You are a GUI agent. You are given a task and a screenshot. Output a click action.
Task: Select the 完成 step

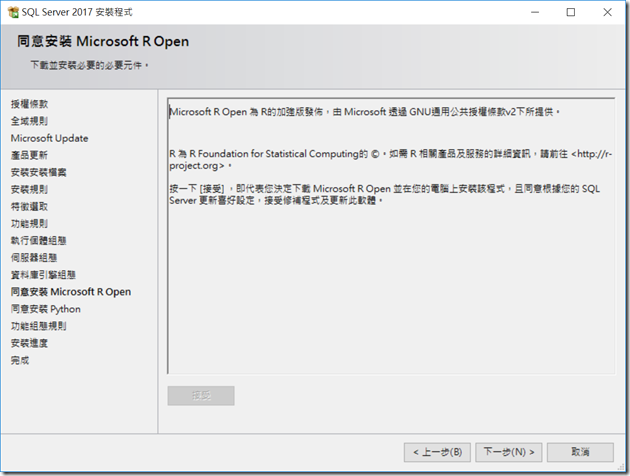[x=20, y=360]
